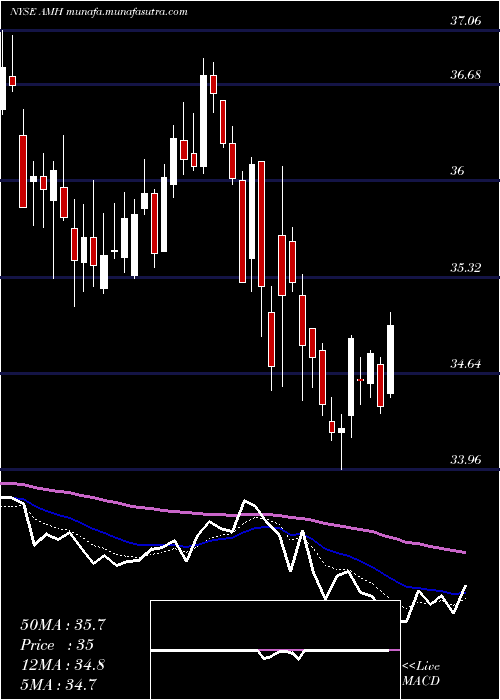500x700 pixels.
Task: Click the 36.68 price level label
Action: click(x=466, y=75)
